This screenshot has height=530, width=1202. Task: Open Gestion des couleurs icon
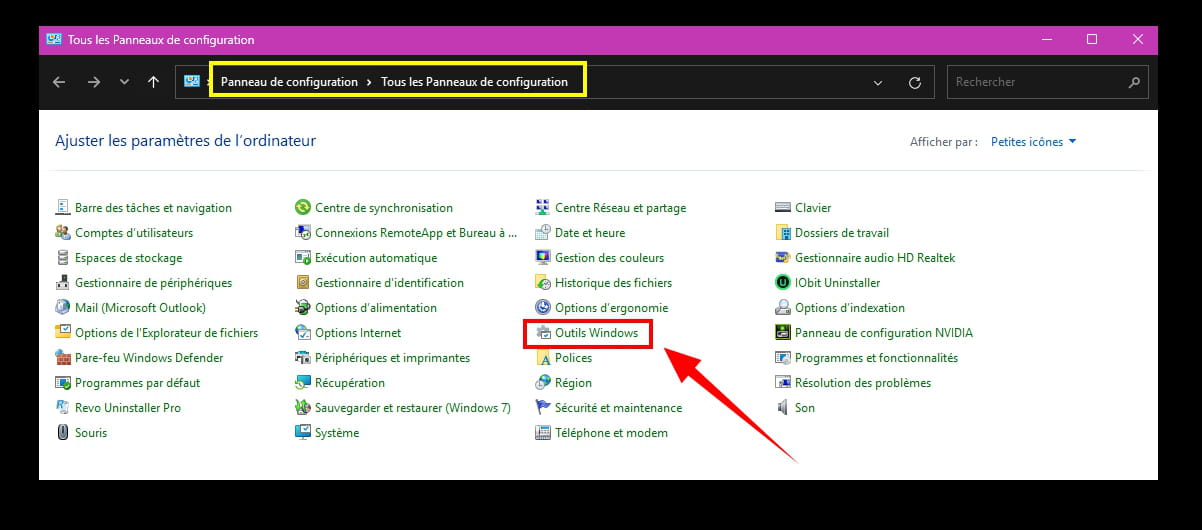tap(543, 258)
